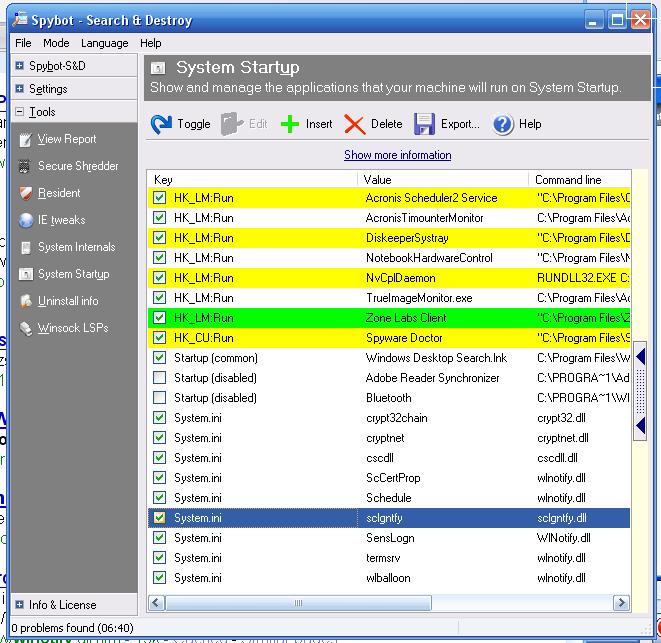
Task: Click the green plus Insert icon
Action: click(x=290, y=124)
